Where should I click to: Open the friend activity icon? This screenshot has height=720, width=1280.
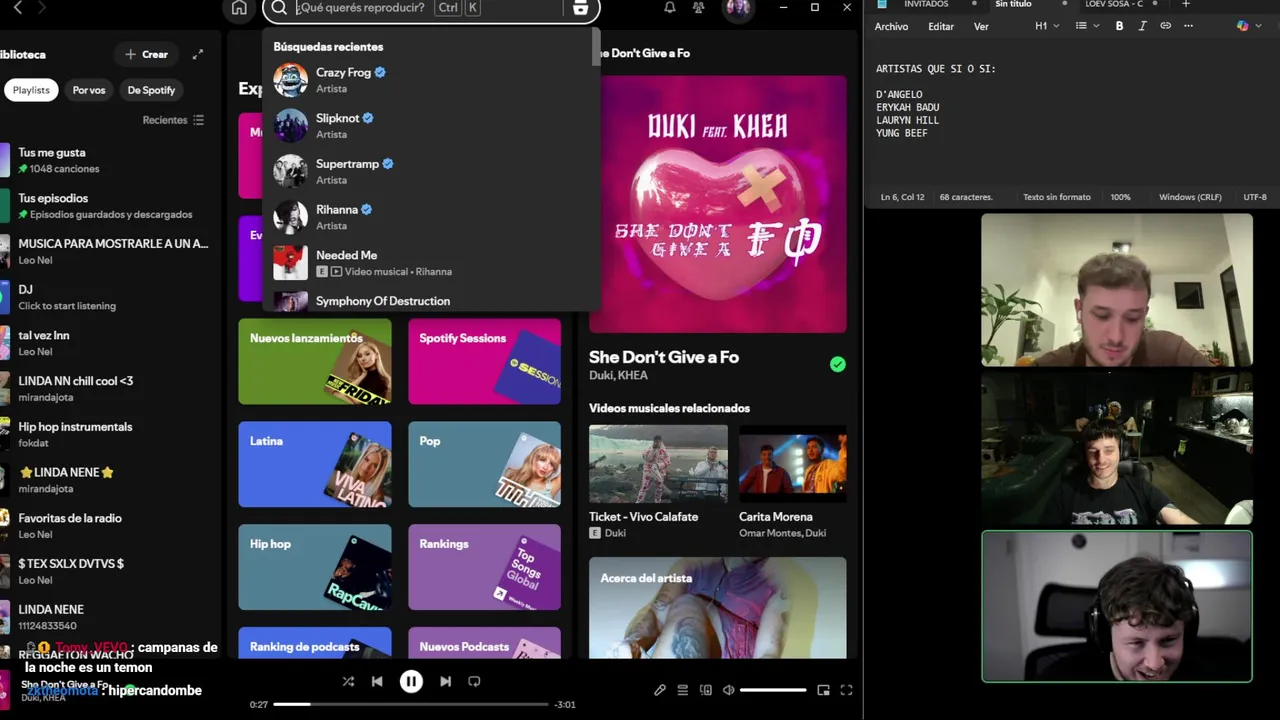coord(698,7)
